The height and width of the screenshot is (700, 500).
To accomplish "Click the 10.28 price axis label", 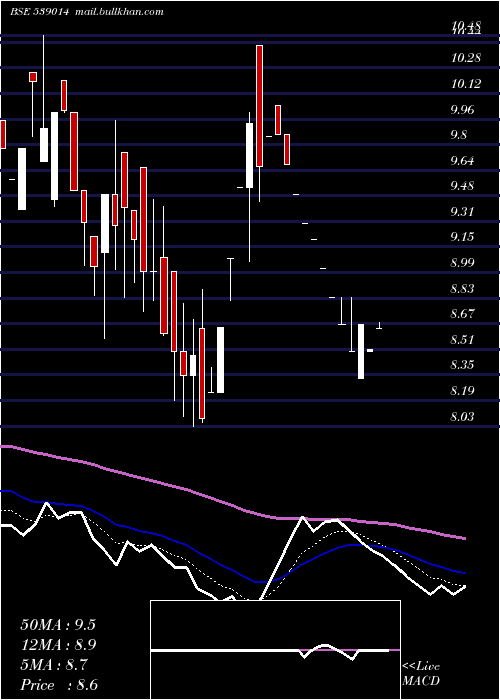I will [x=466, y=58].
